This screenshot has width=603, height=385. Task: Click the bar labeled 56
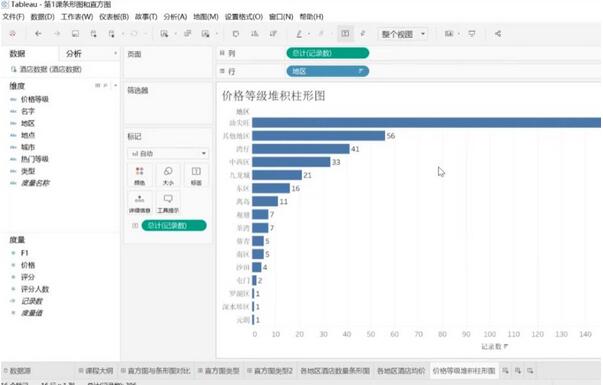coord(318,136)
